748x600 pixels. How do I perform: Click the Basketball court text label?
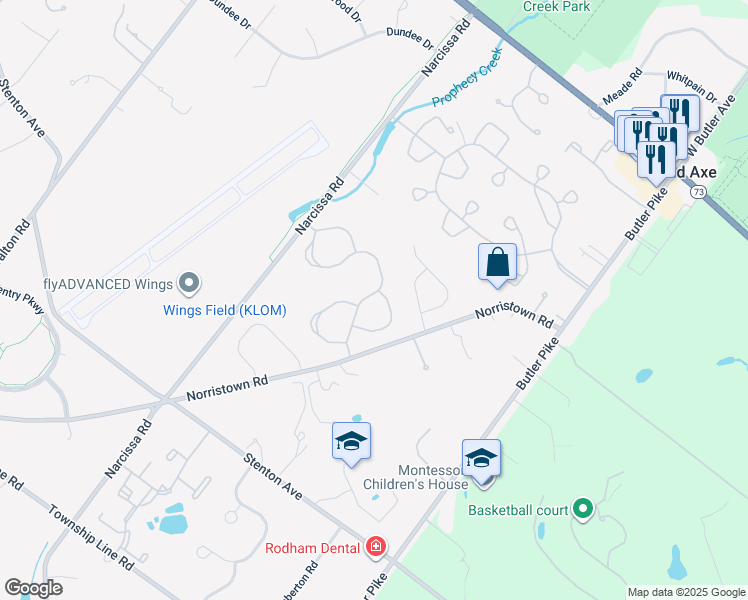pos(518,510)
